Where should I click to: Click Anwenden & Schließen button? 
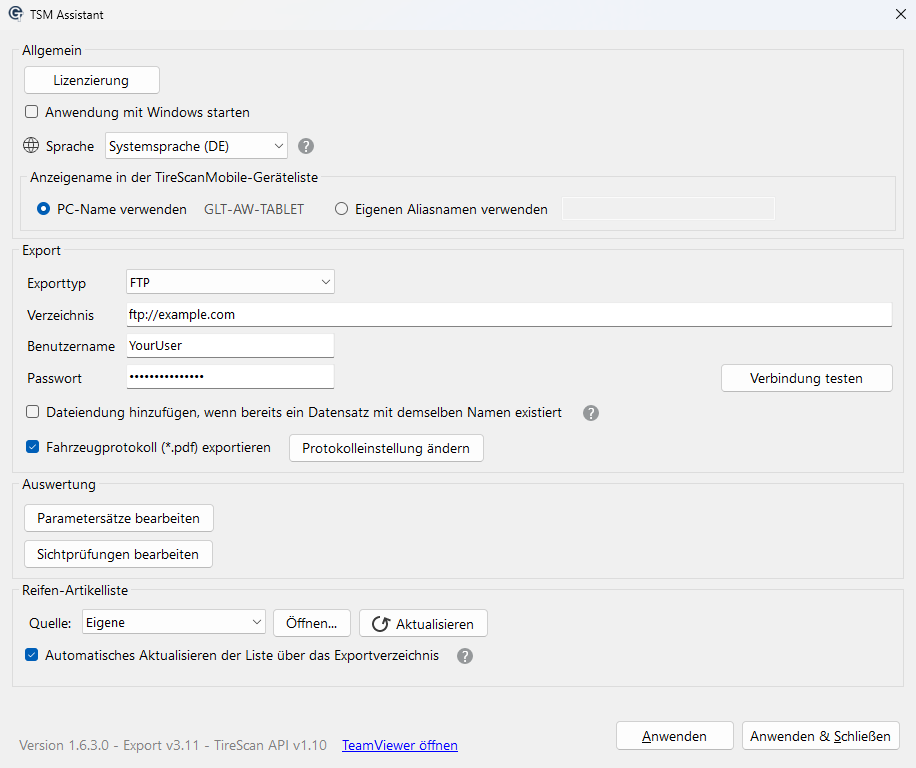click(x=820, y=736)
